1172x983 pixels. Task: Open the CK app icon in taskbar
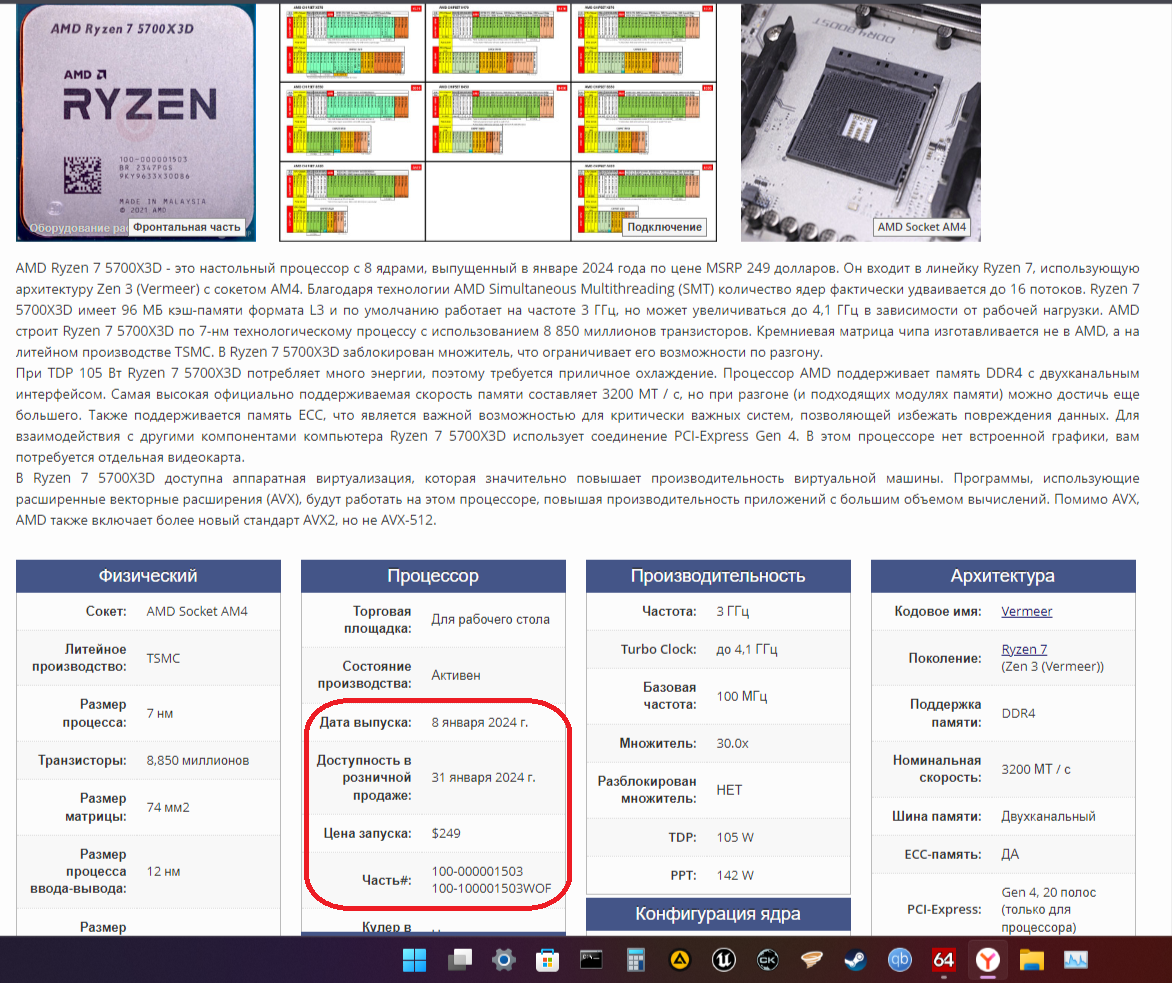[x=768, y=960]
